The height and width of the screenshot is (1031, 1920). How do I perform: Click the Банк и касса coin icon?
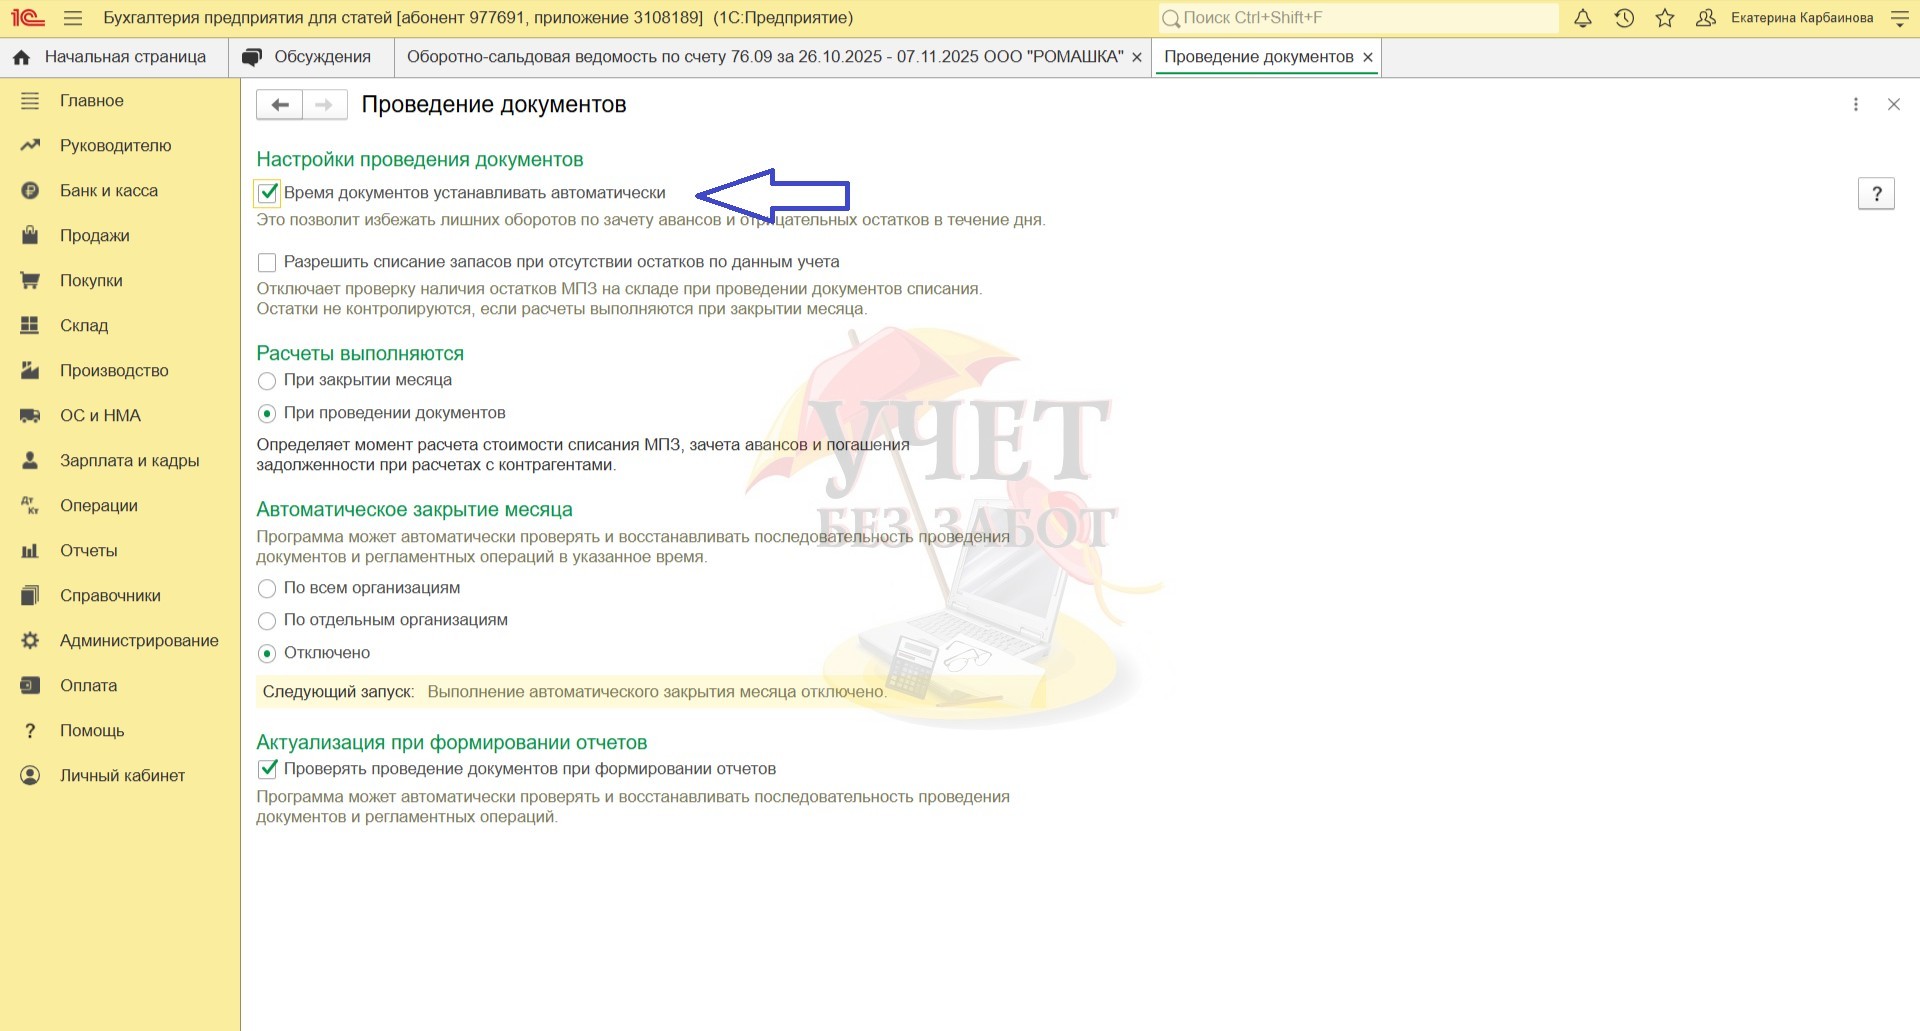coord(30,191)
